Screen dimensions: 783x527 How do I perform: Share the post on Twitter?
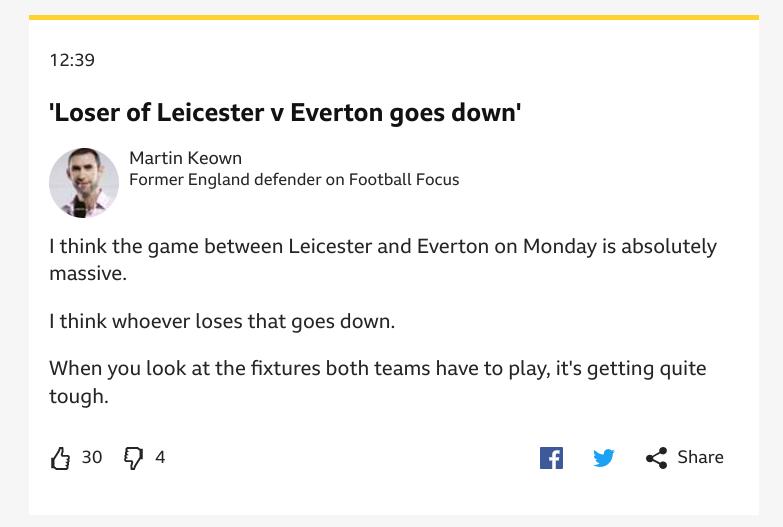[x=603, y=458]
